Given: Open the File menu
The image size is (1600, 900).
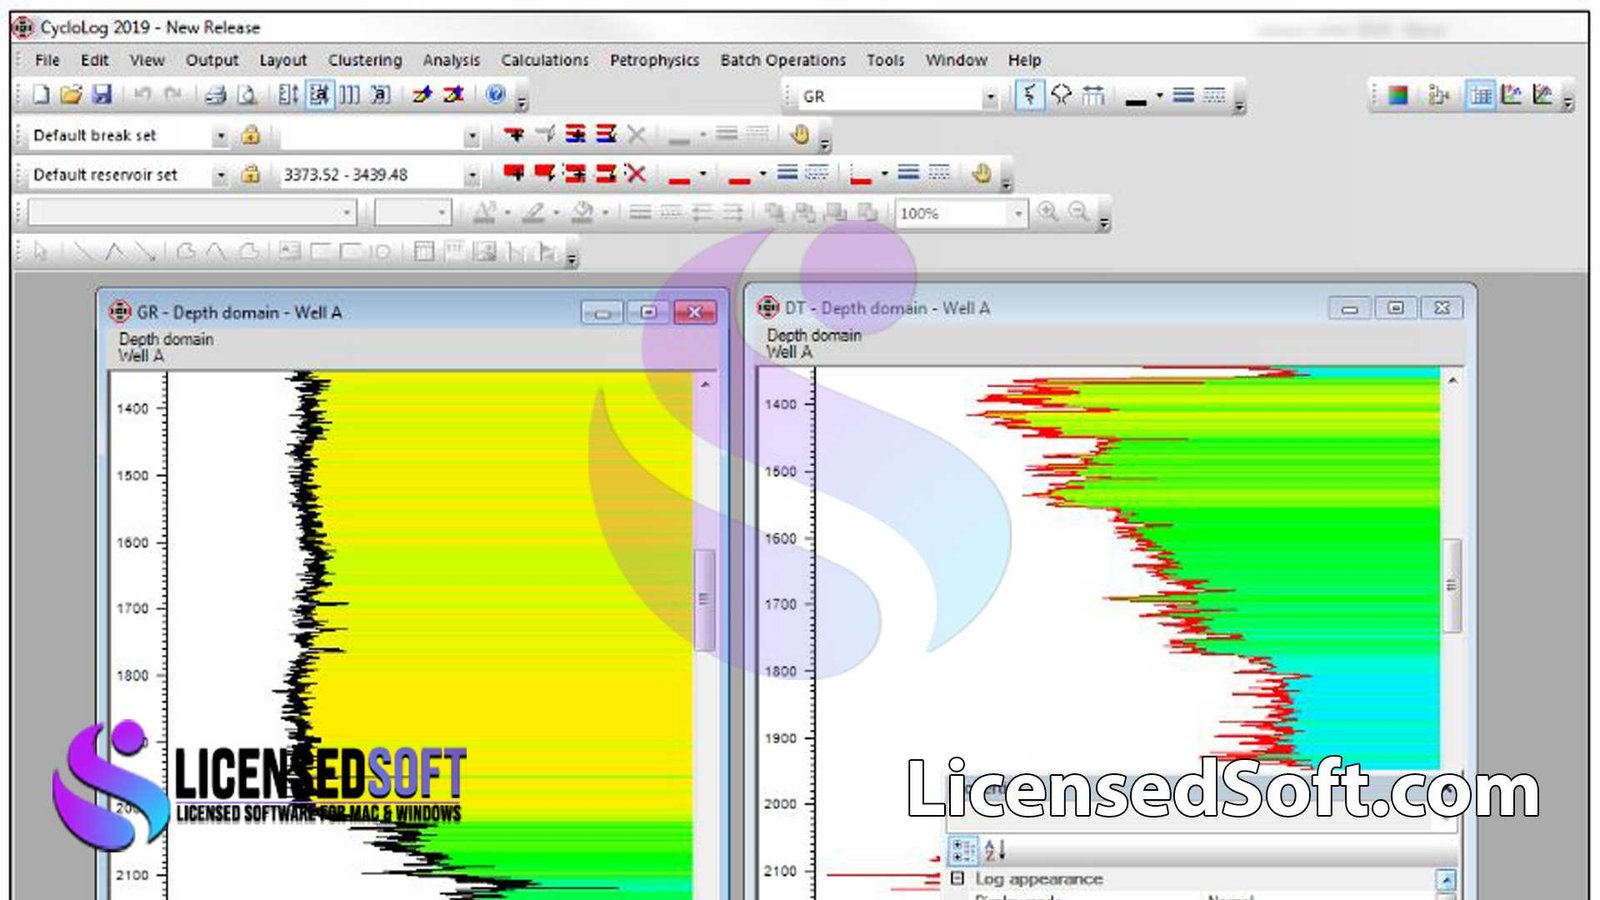Looking at the screenshot, I should point(47,60).
